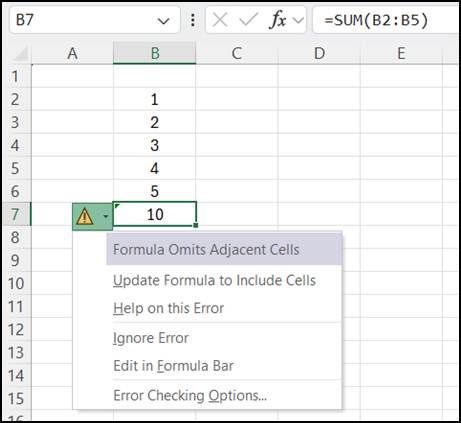The width and height of the screenshot is (461, 423).
Task: Click the Cancel X icon in formula bar
Action: (x=220, y=20)
